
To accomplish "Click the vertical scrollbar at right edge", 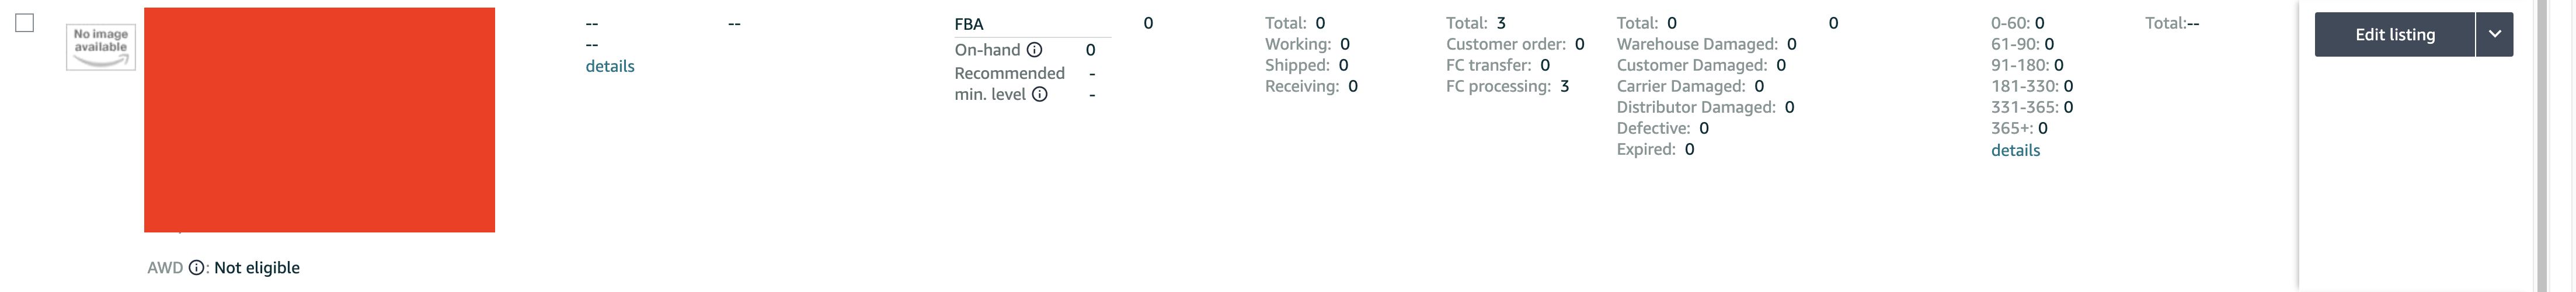I will coord(2542,146).
